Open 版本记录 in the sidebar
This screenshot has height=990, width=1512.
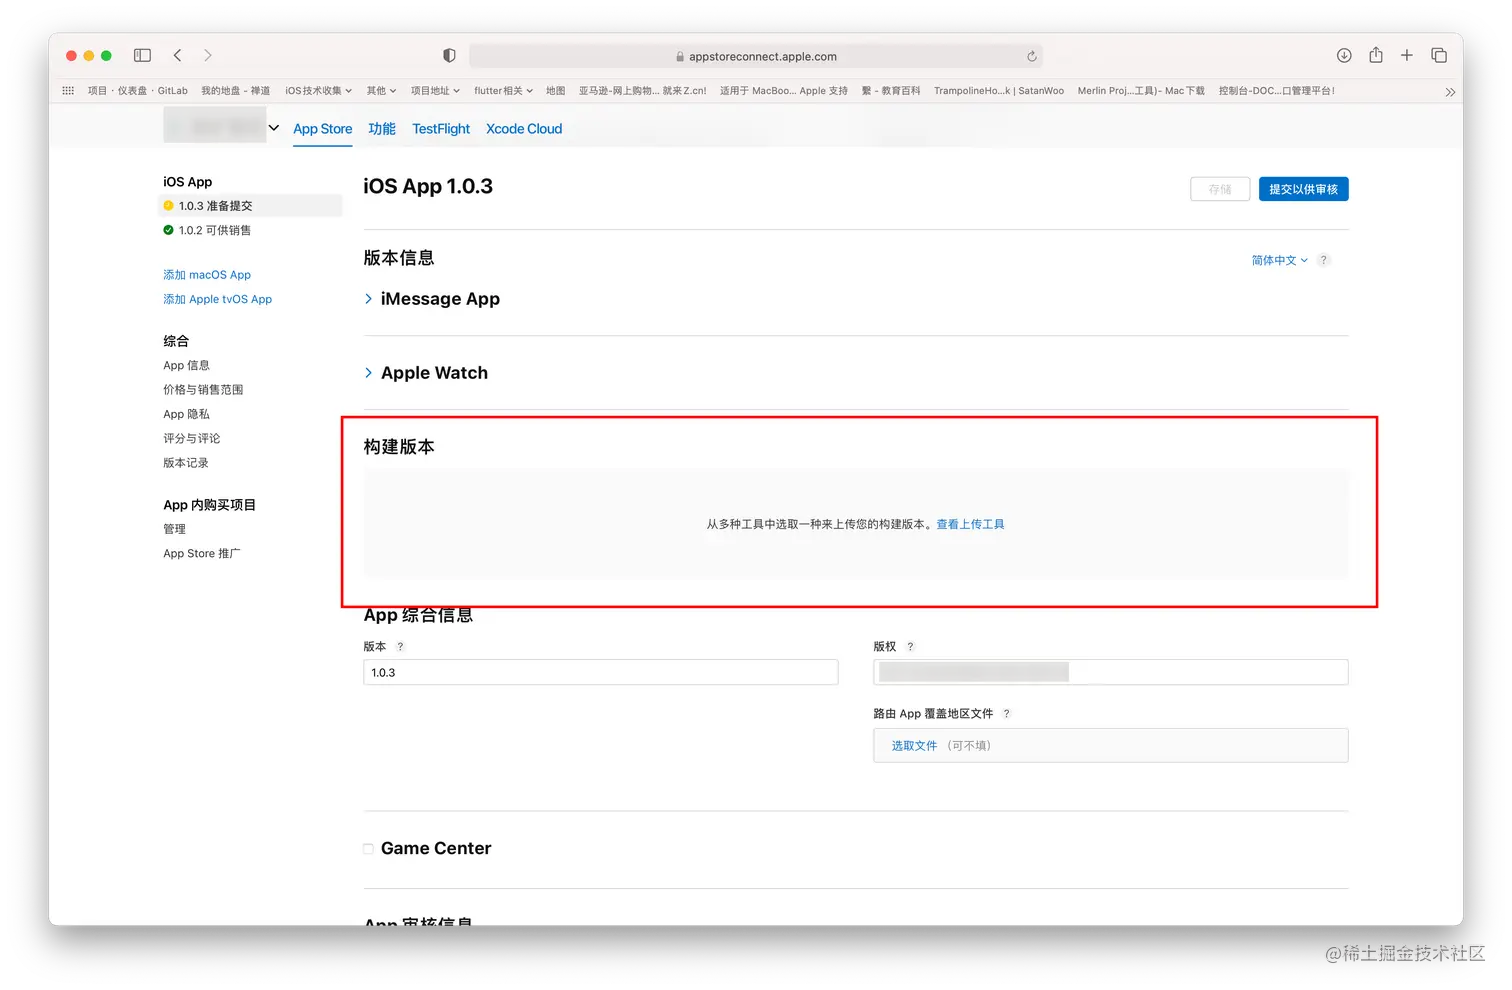tap(186, 463)
